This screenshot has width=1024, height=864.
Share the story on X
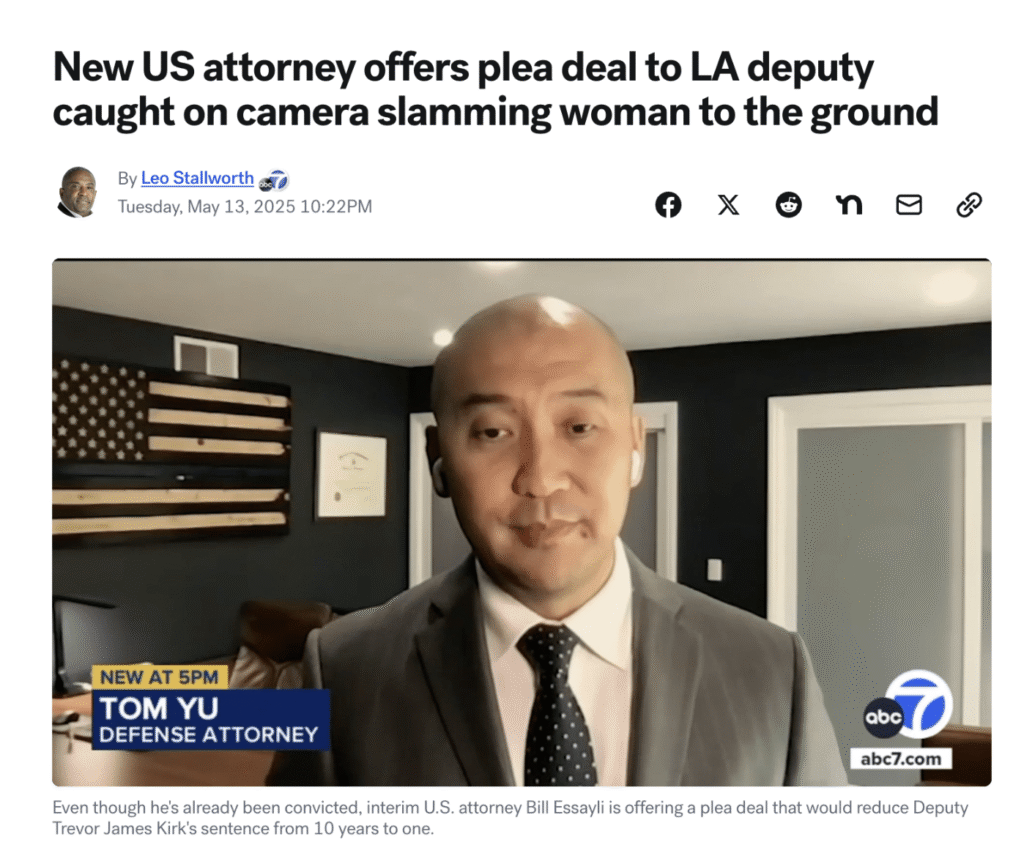(x=728, y=205)
